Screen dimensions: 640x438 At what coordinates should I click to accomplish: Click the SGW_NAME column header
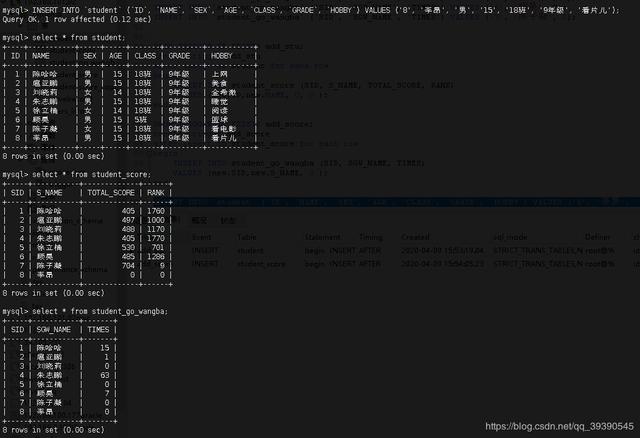[x=53, y=329]
